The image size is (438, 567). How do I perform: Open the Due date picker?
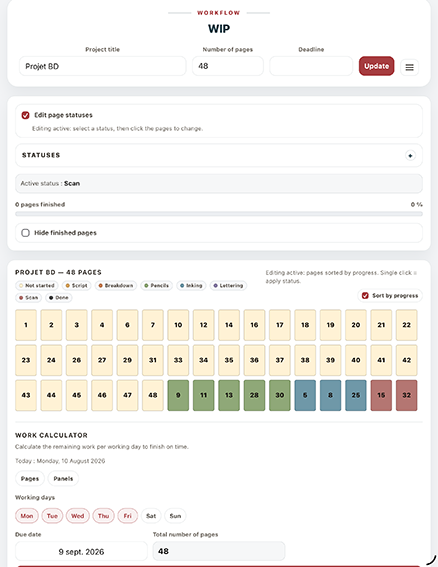tap(81, 551)
